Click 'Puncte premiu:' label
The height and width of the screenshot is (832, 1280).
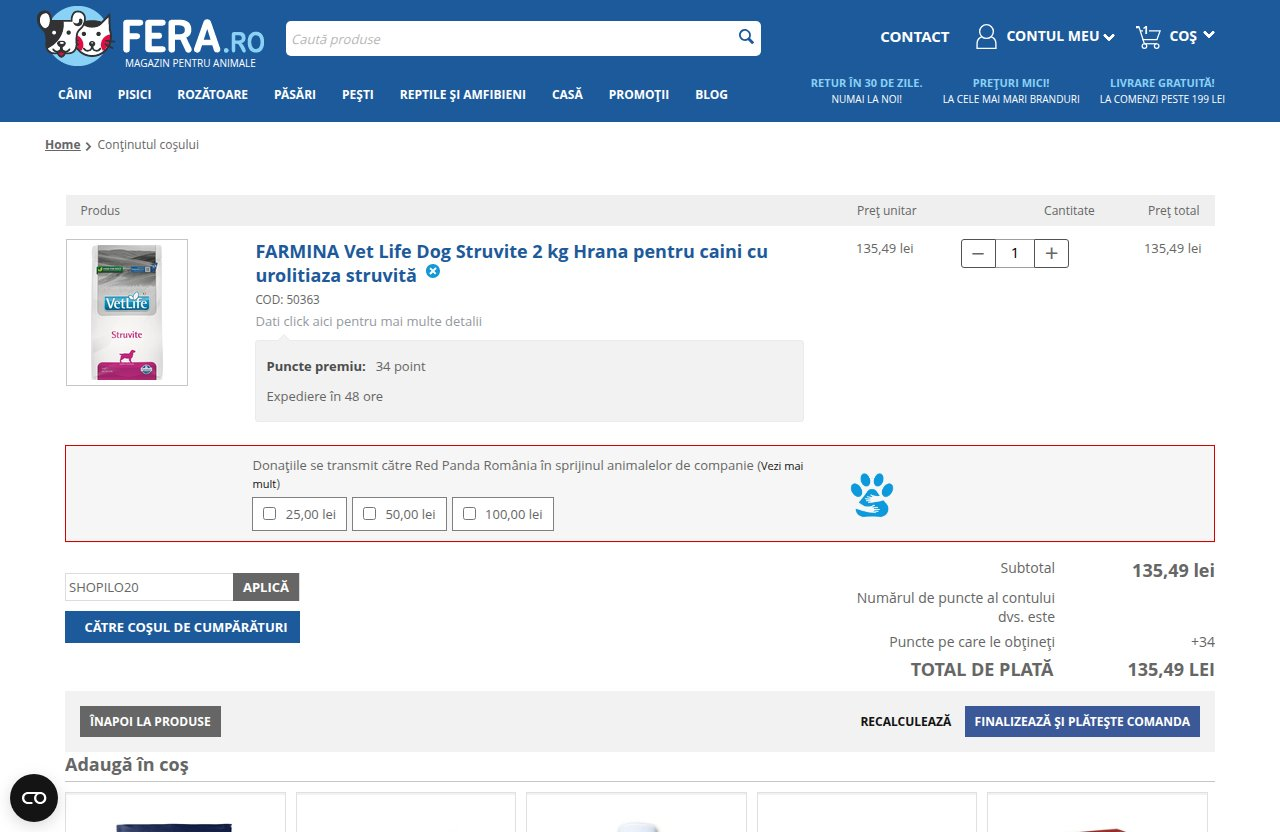[x=316, y=366]
